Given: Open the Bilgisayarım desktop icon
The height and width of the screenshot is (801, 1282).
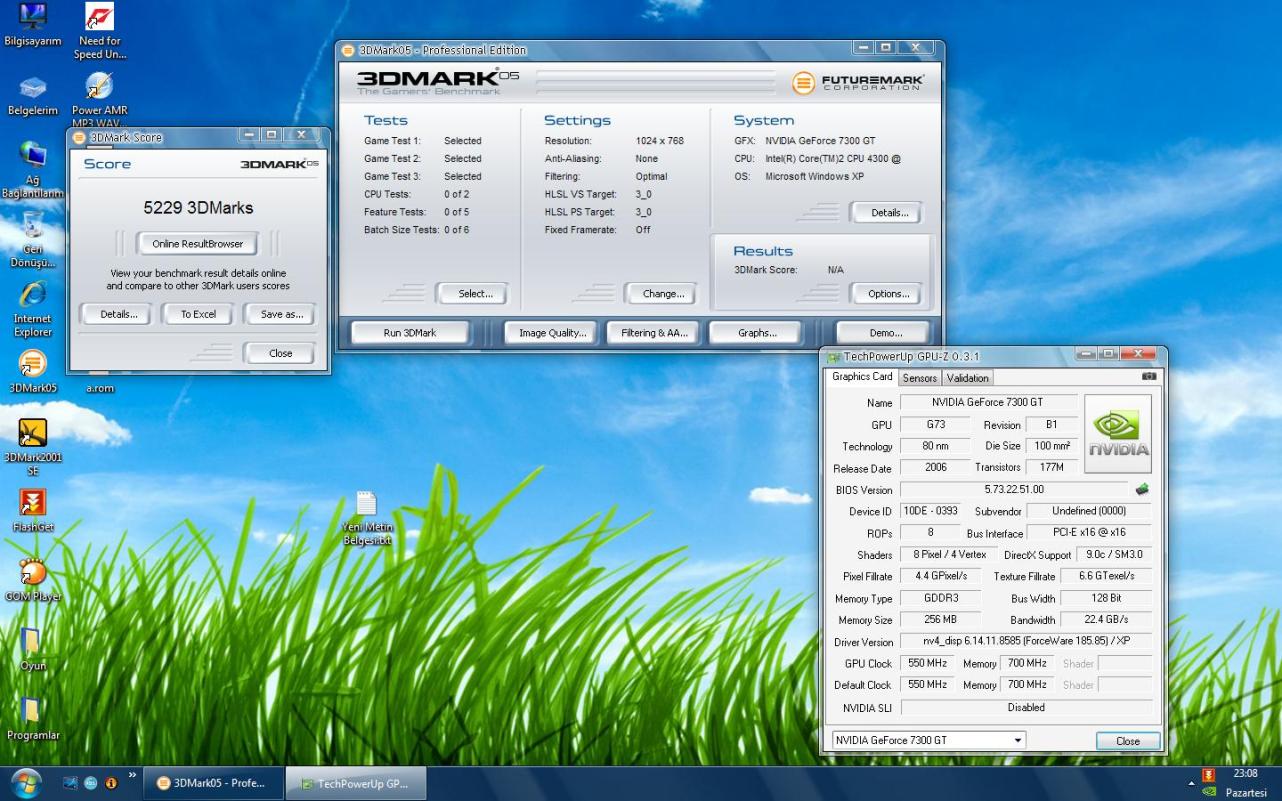Looking at the screenshot, I should 33,26.
